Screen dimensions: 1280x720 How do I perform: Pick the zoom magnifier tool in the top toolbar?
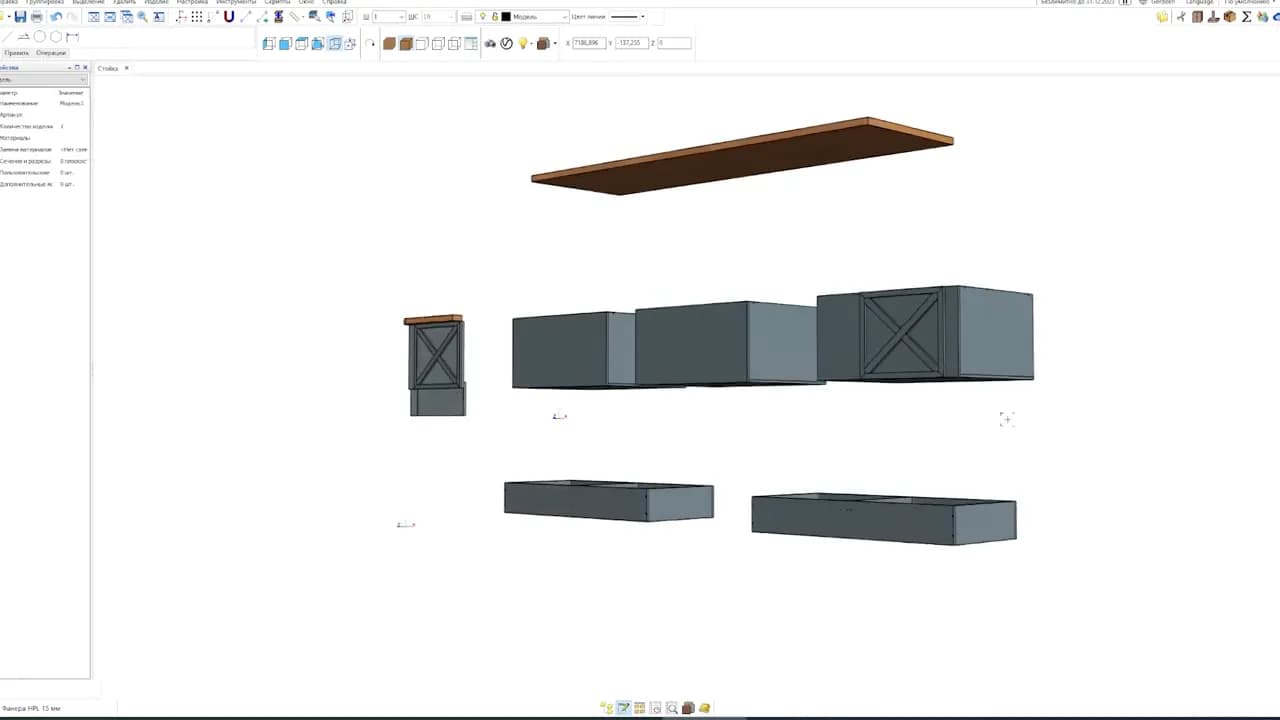143,17
